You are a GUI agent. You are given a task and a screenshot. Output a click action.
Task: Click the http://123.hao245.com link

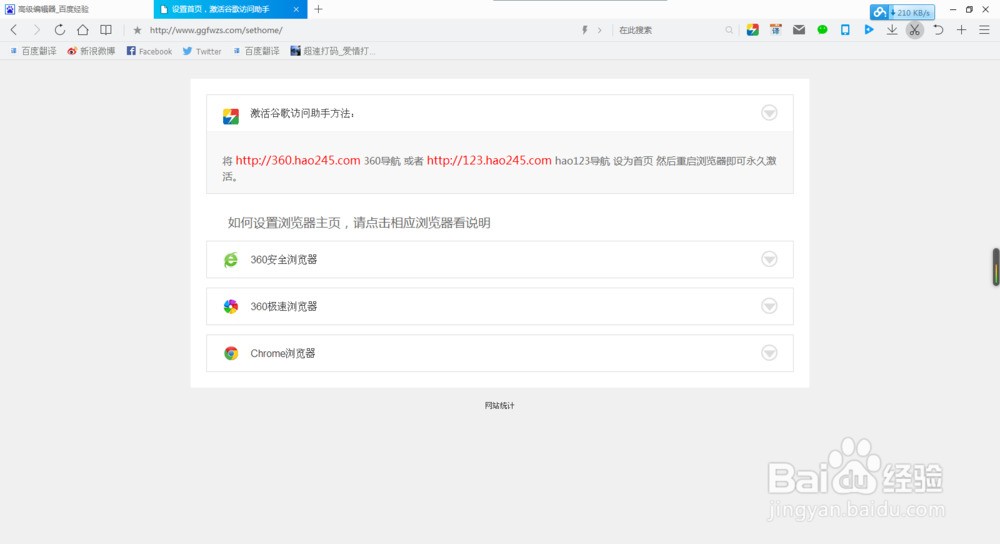pyautogui.click(x=489, y=161)
